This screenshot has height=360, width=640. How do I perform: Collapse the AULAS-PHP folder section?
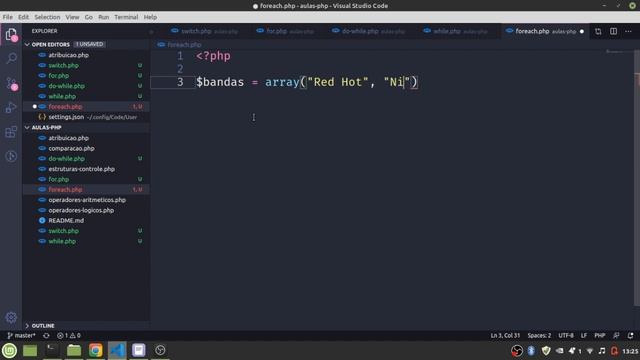tap(27, 127)
